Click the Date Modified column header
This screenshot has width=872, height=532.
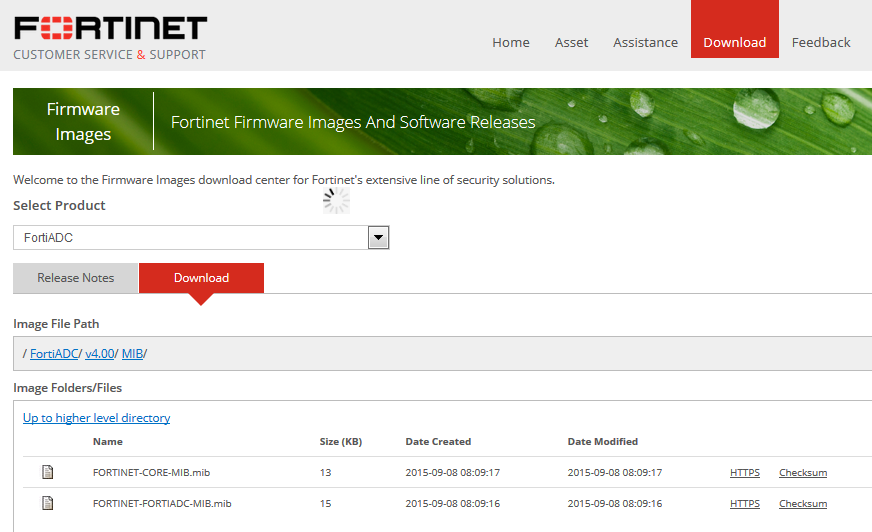603,441
